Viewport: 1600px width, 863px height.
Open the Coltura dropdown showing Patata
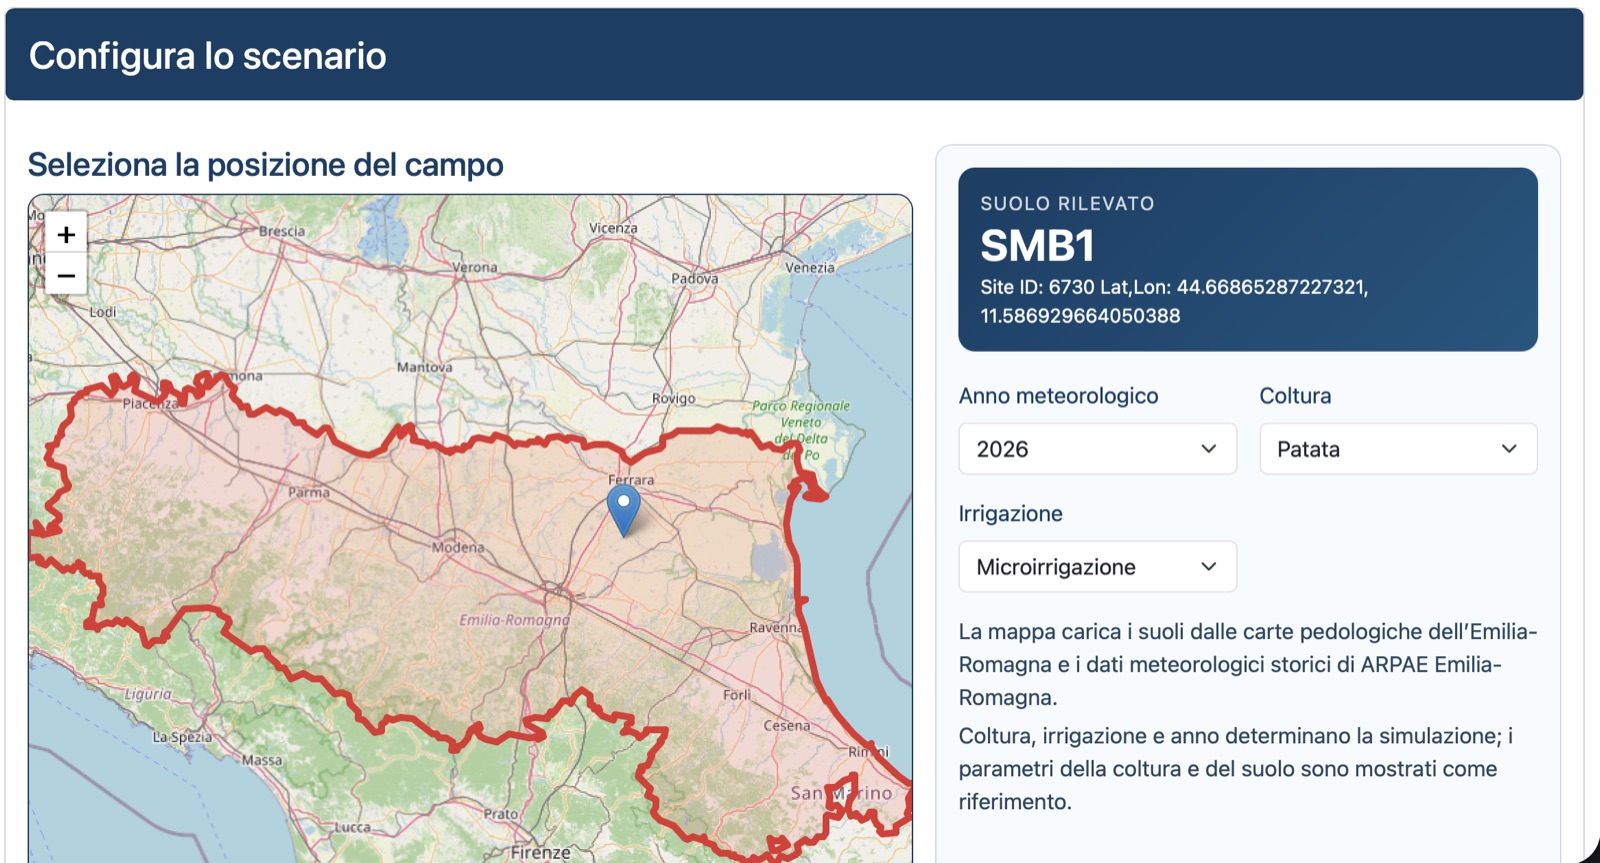[x=1398, y=449]
